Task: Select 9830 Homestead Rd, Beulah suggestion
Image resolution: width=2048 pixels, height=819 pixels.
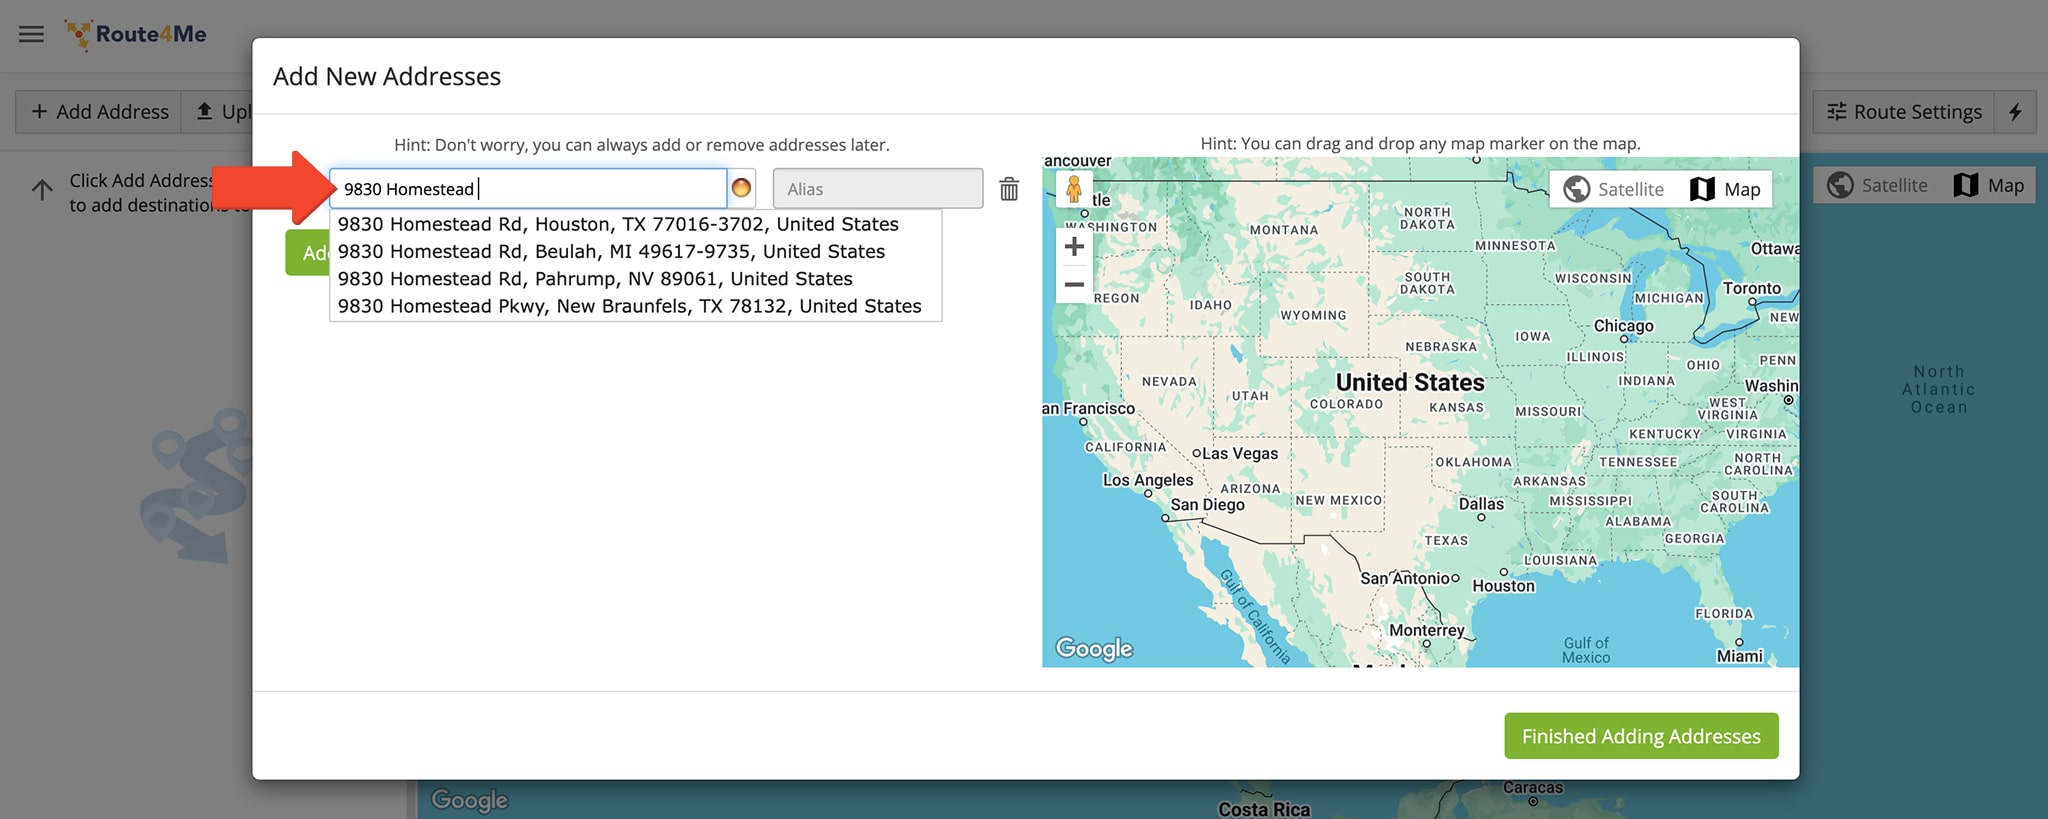Action: [x=635, y=251]
